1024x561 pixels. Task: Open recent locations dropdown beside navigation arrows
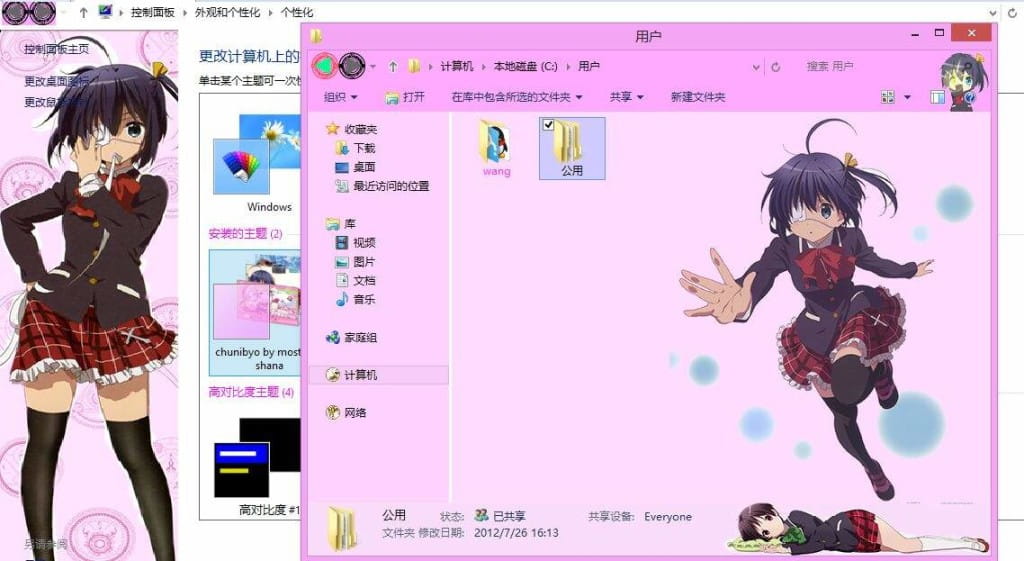(x=373, y=67)
